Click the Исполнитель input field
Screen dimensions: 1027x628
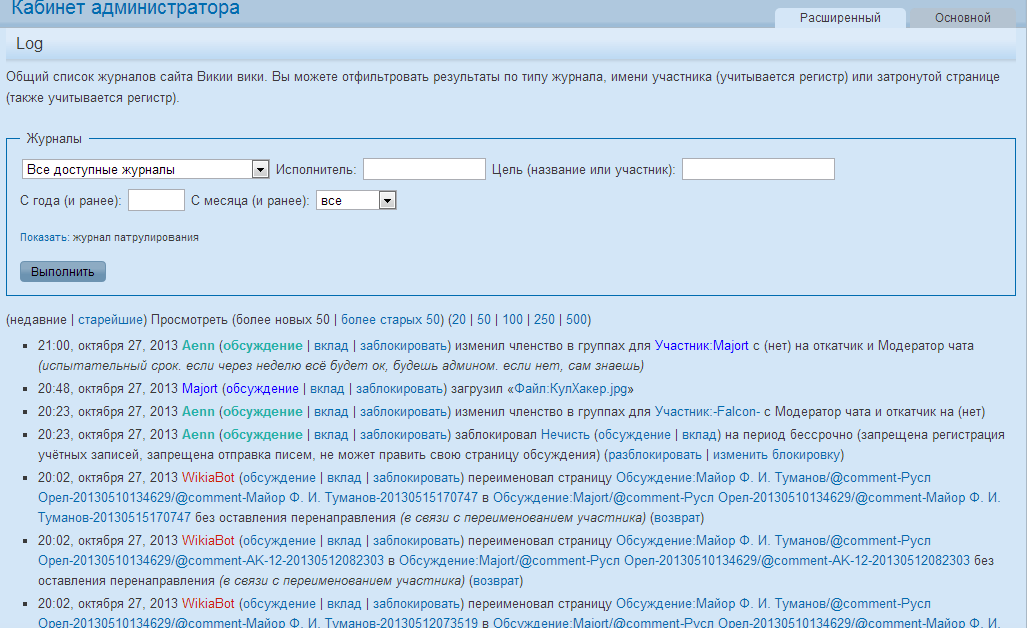click(x=424, y=169)
